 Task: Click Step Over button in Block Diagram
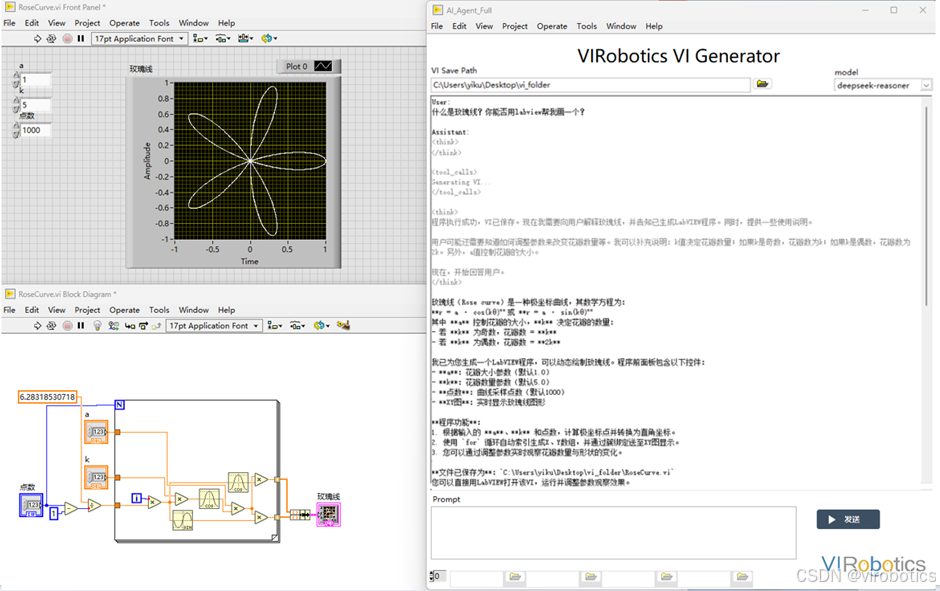pyautogui.click(x=143, y=325)
